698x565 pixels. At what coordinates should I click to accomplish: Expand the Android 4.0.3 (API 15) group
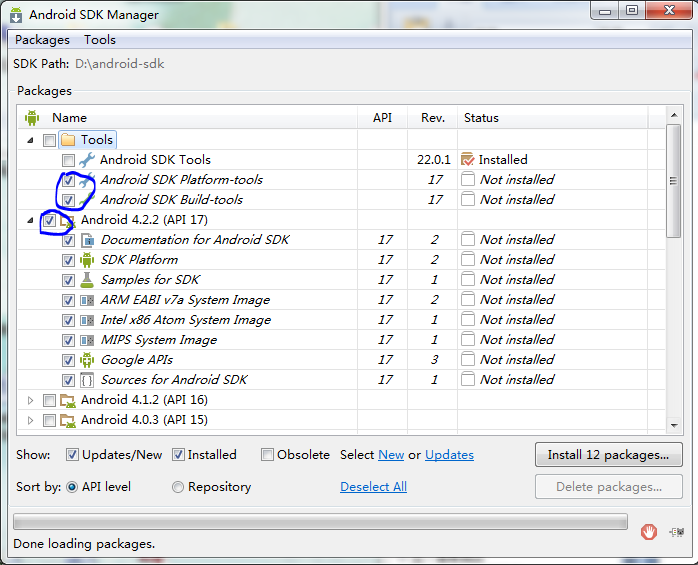(x=30, y=420)
